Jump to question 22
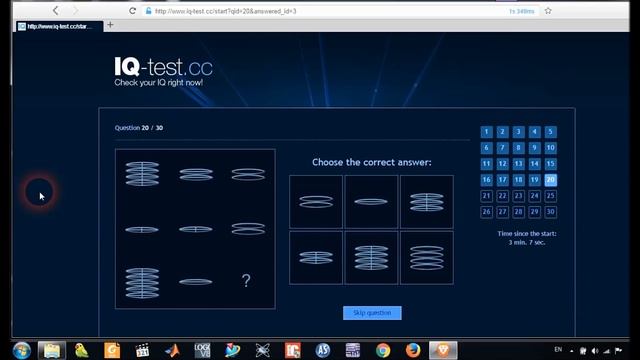Screen dimensions: 640x360 click(x=502, y=196)
